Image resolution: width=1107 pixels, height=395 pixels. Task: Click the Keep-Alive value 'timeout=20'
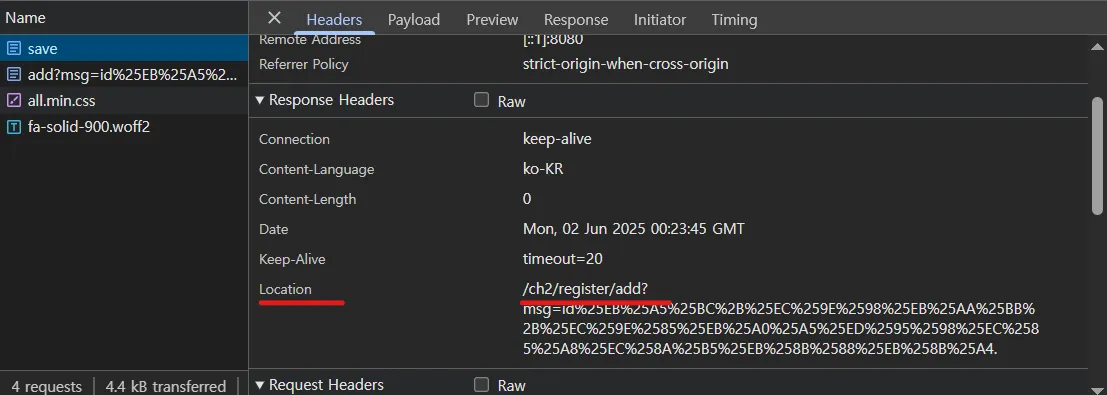pyautogui.click(x=563, y=259)
